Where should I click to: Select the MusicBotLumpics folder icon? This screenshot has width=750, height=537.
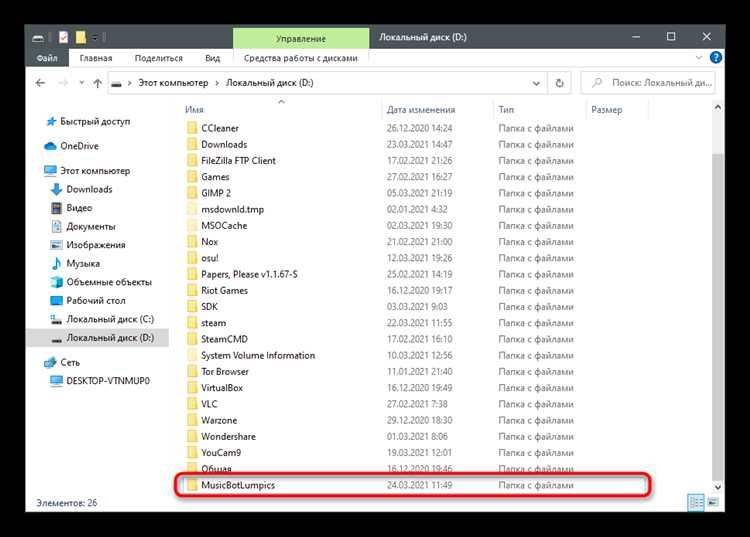(192, 485)
